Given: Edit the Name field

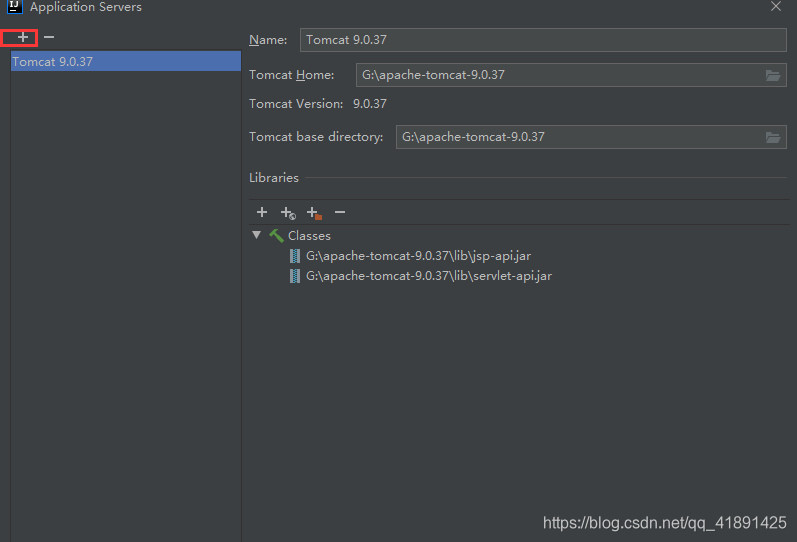Looking at the screenshot, I should tap(543, 40).
